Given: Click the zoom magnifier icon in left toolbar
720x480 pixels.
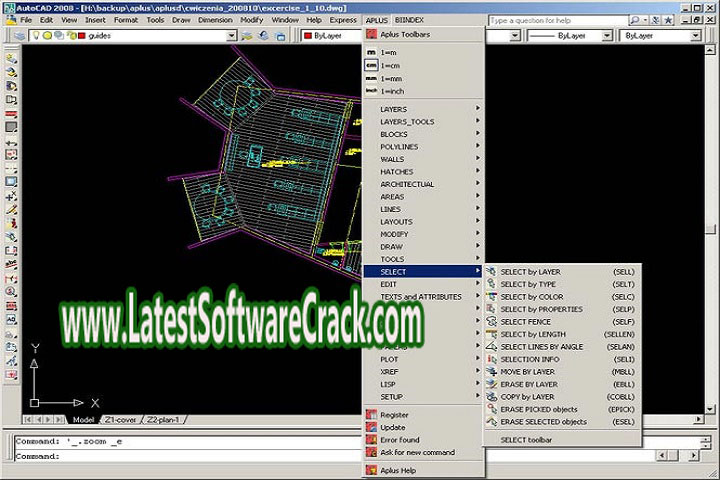Looking at the screenshot, I should [11, 291].
